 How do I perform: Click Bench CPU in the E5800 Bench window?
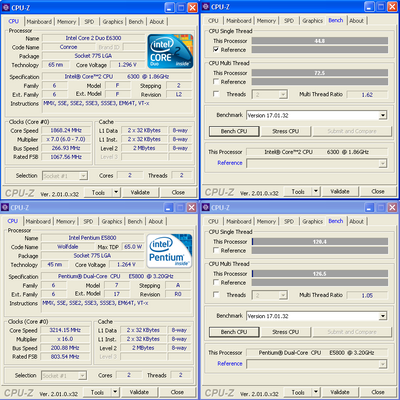pos(234,332)
